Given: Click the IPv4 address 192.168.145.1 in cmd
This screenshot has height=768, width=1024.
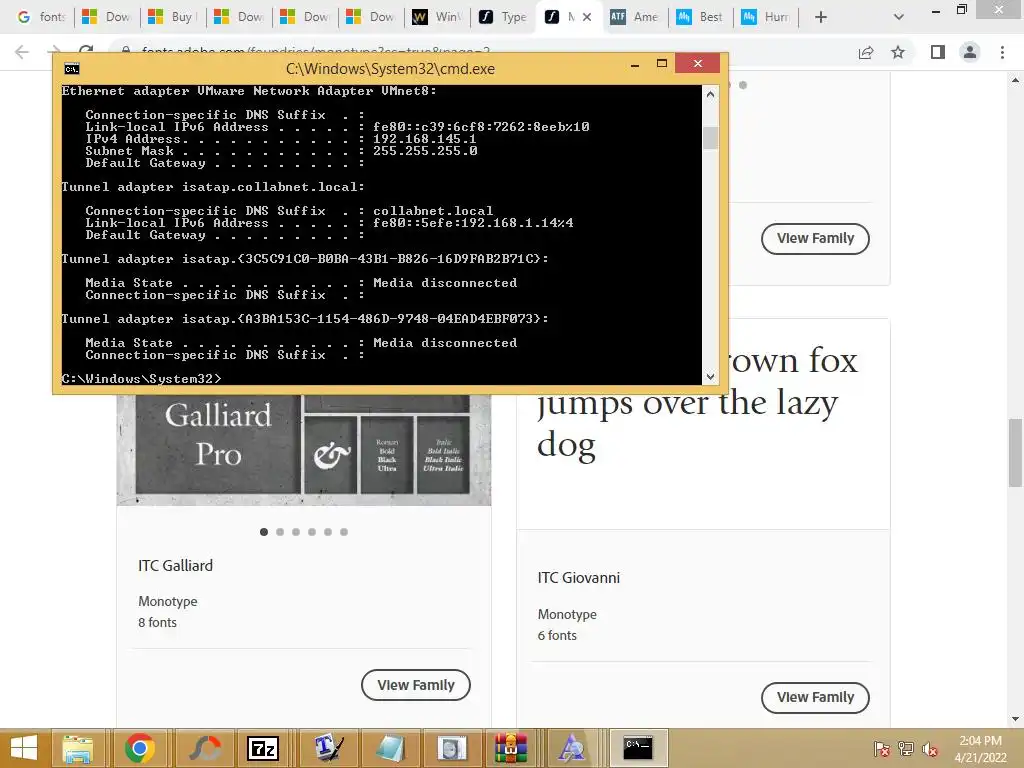Looking at the screenshot, I should [425, 139].
